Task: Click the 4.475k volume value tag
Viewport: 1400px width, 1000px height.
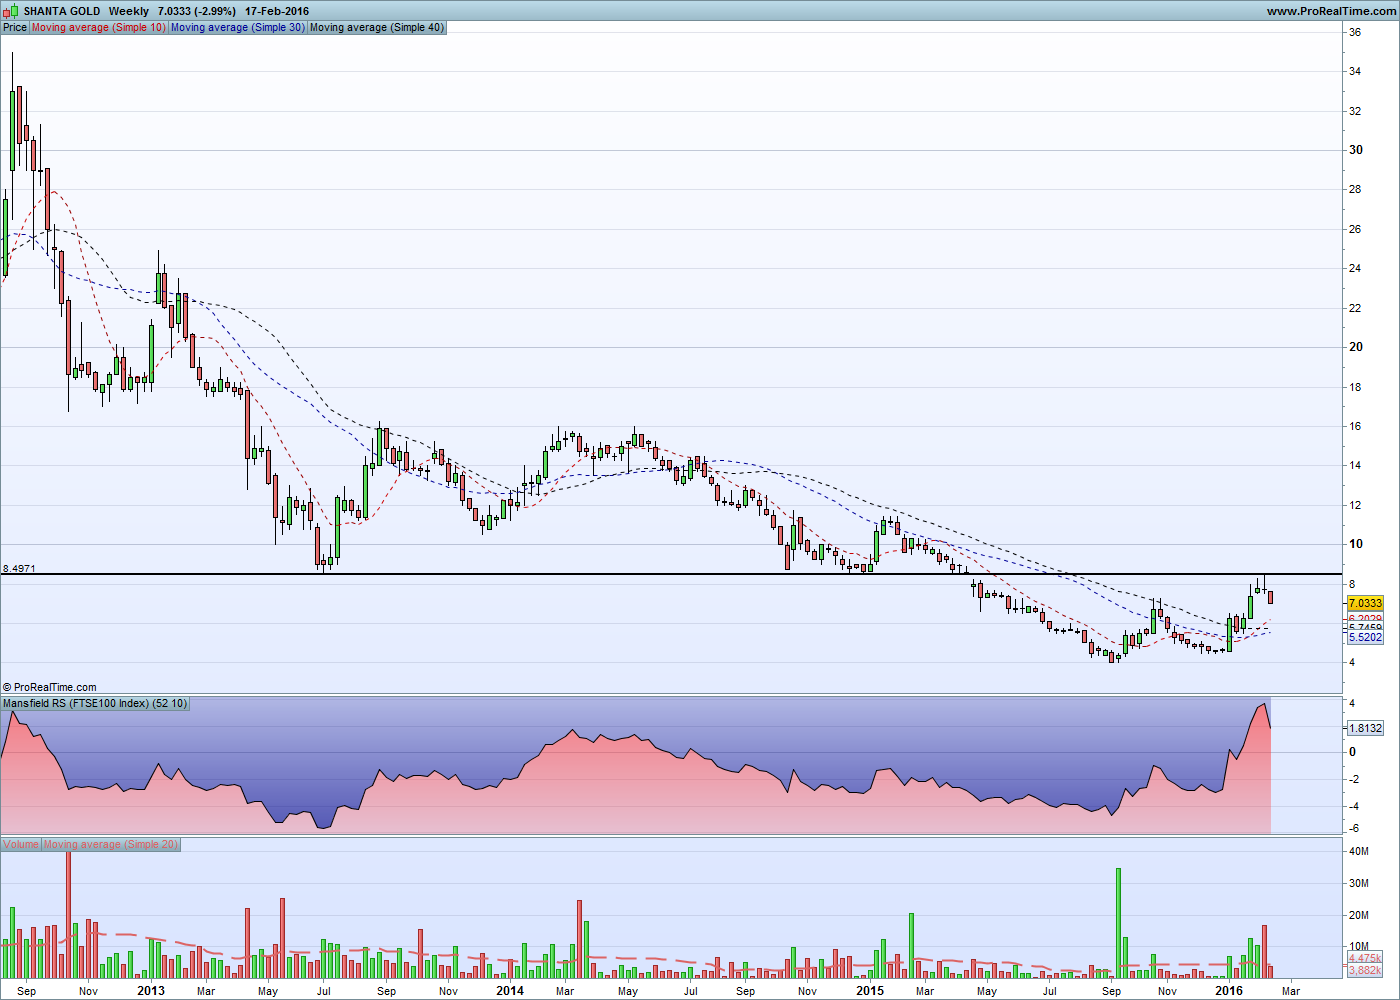Action: (1365, 958)
